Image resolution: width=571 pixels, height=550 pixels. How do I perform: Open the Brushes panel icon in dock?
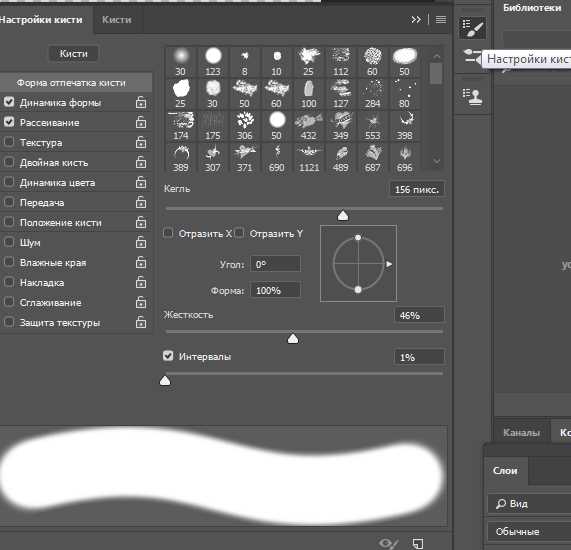point(472,56)
